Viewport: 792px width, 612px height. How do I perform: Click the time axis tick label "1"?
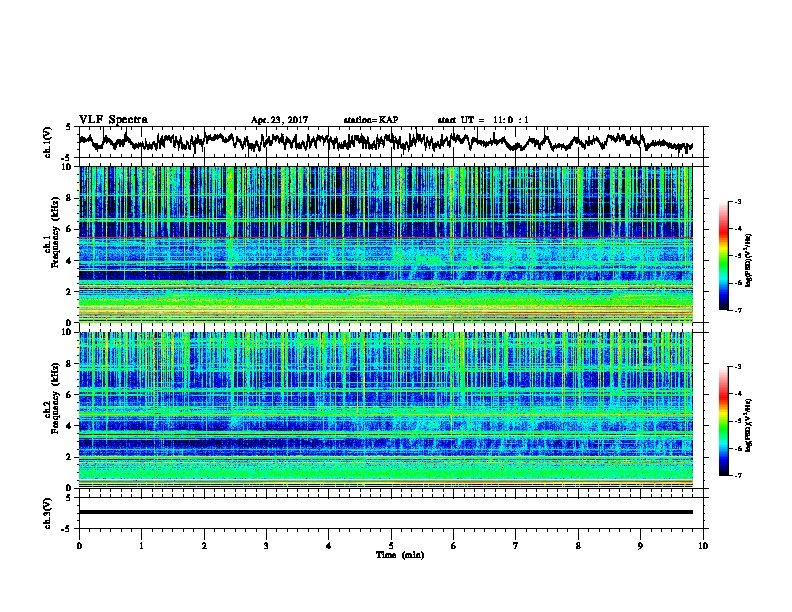(x=141, y=546)
